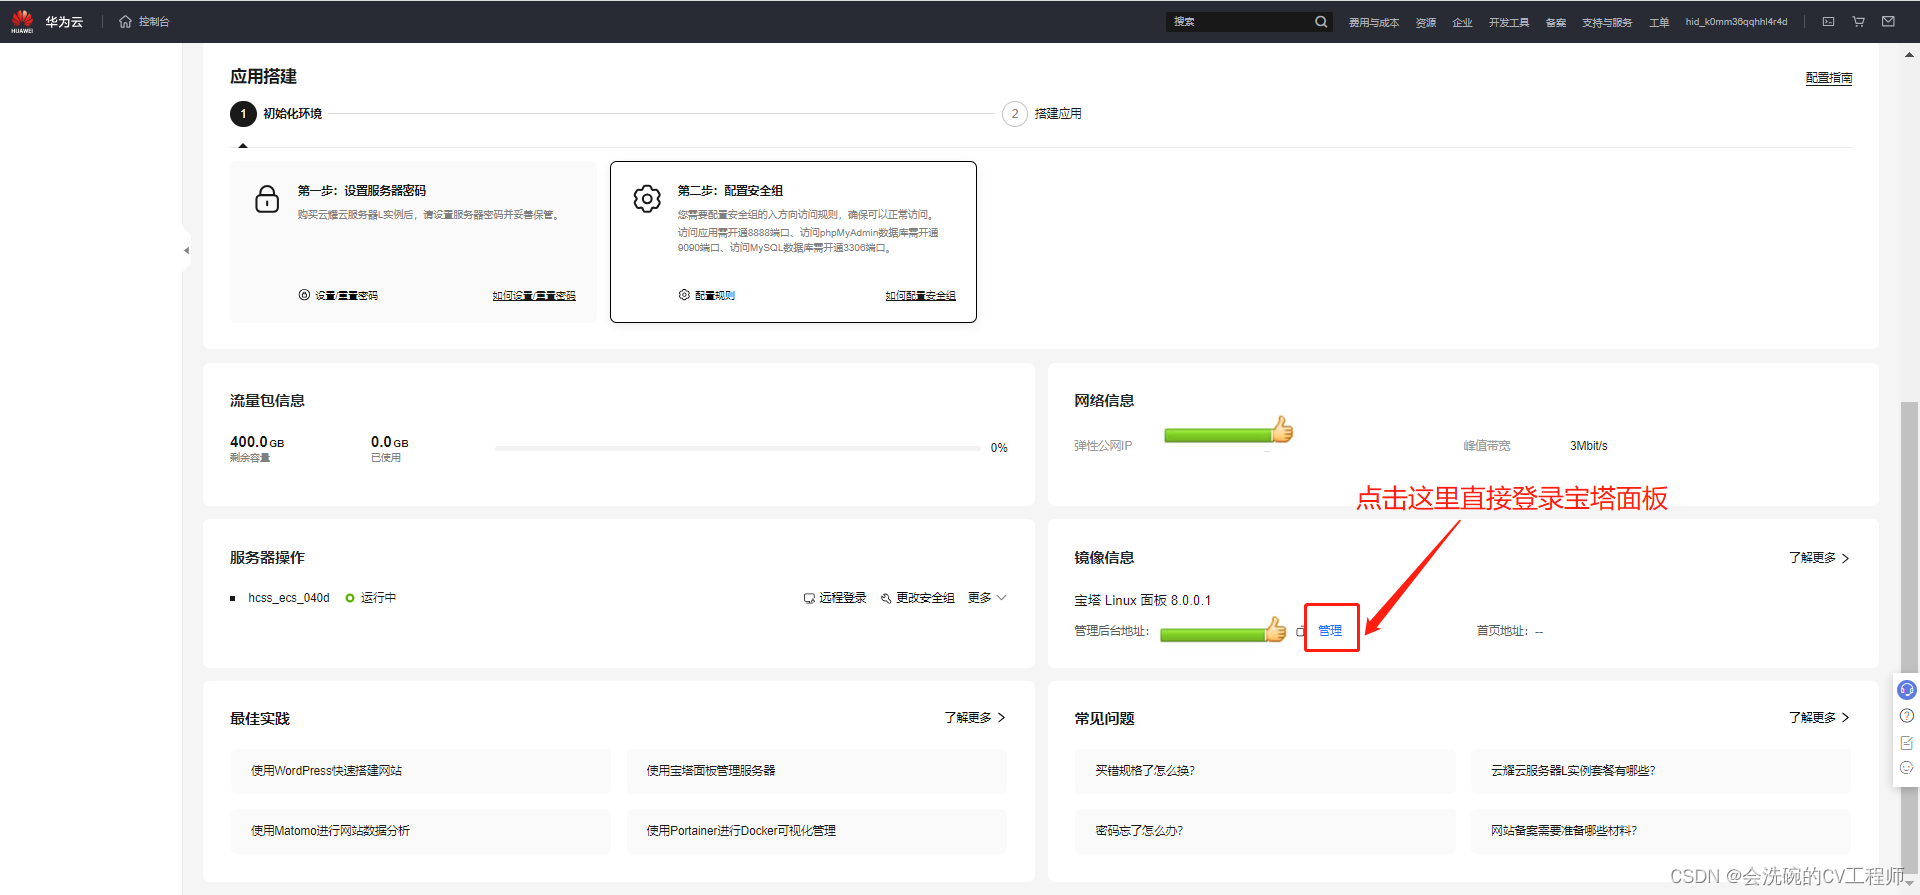Viewport: 1920px width, 895px height.
Task: Expand 了解更多 in the 镜像信息 section
Action: 1818,558
